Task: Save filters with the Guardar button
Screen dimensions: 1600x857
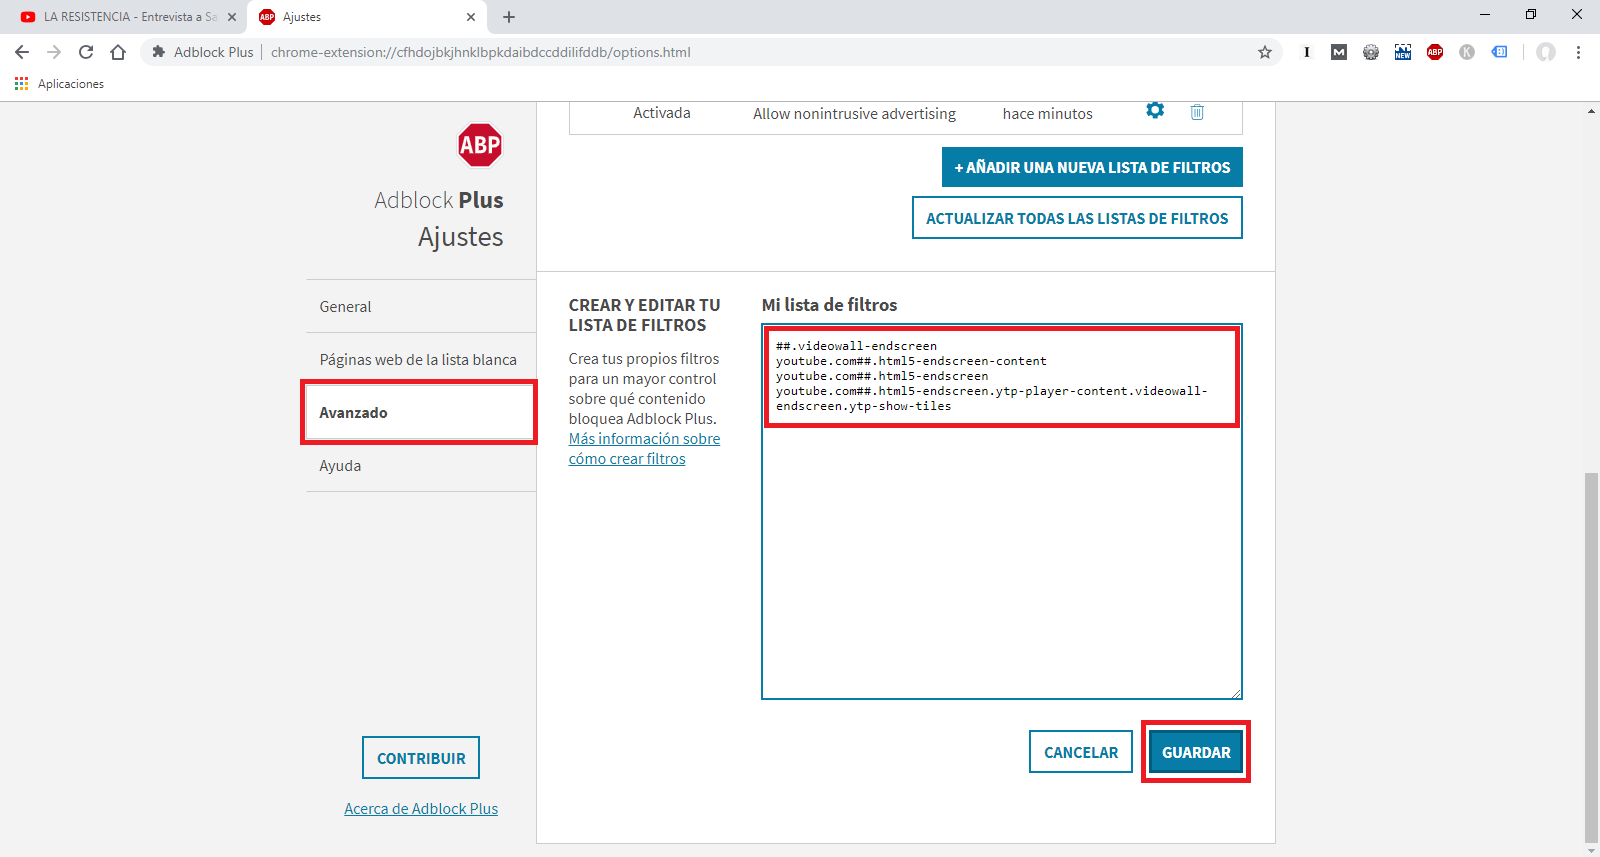Action: pyautogui.click(x=1196, y=752)
